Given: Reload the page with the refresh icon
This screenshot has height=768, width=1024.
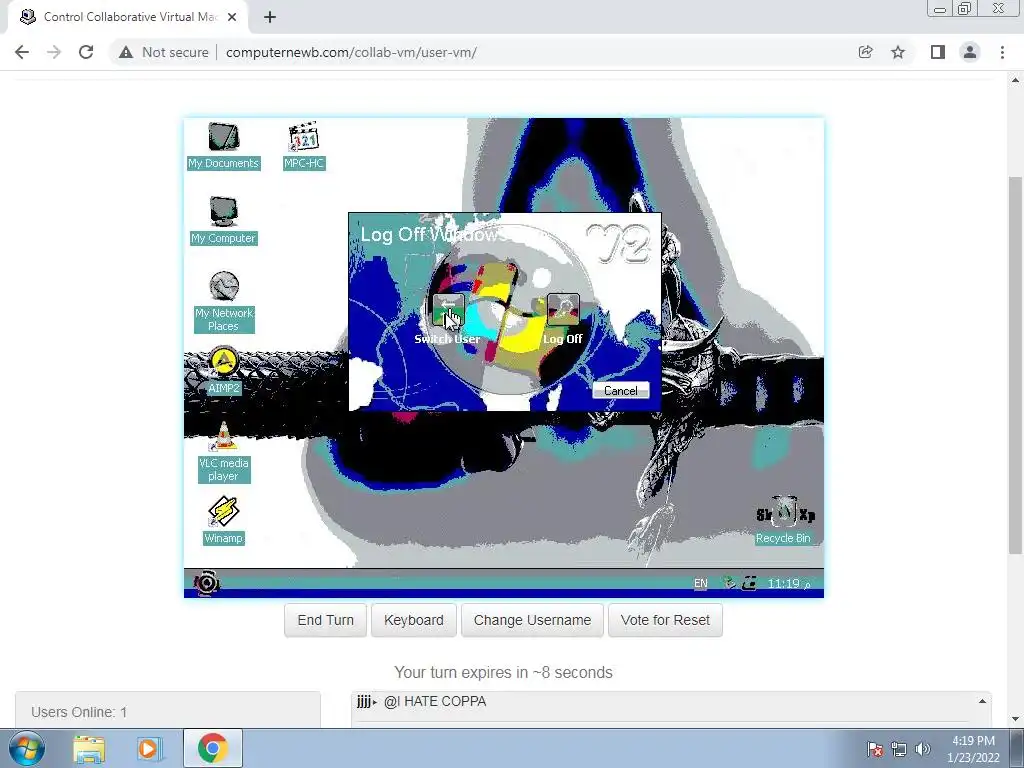Looking at the screenshot, I should click(86, 52).
